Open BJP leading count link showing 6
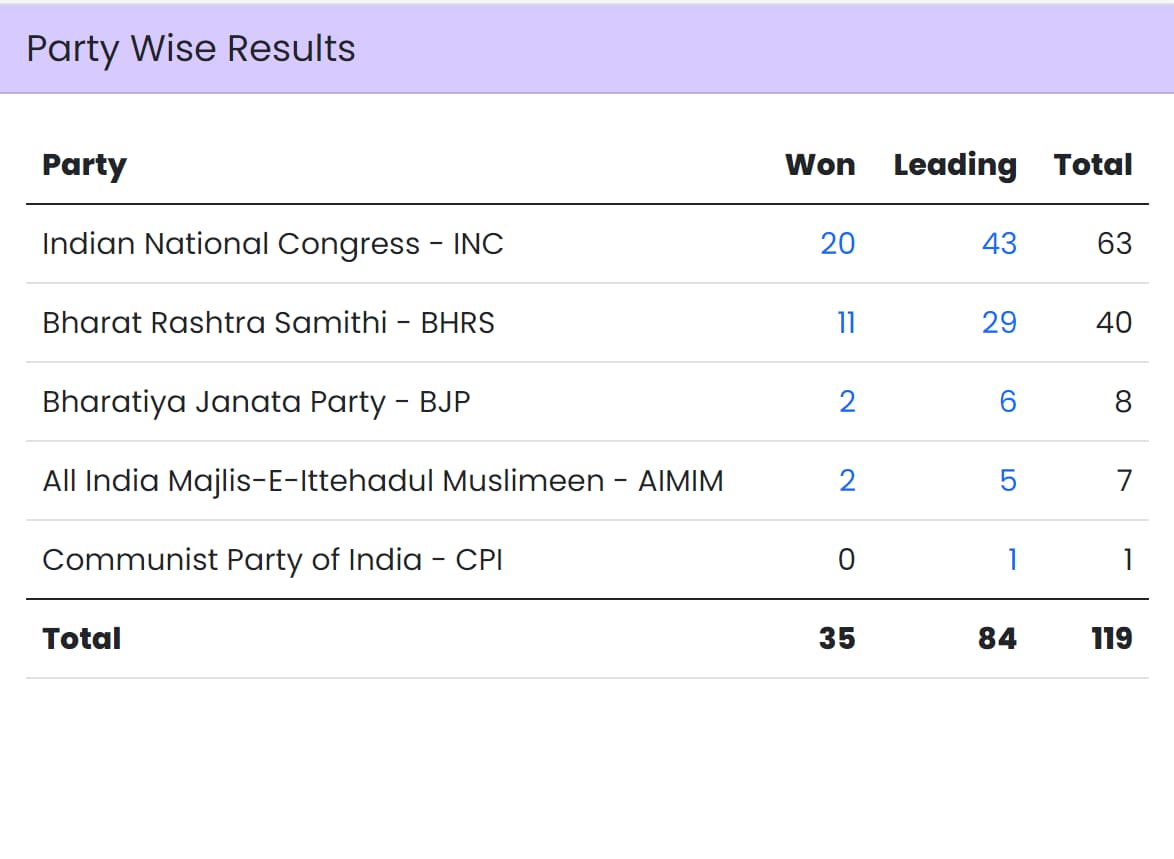 click(x=1008, y=401)
